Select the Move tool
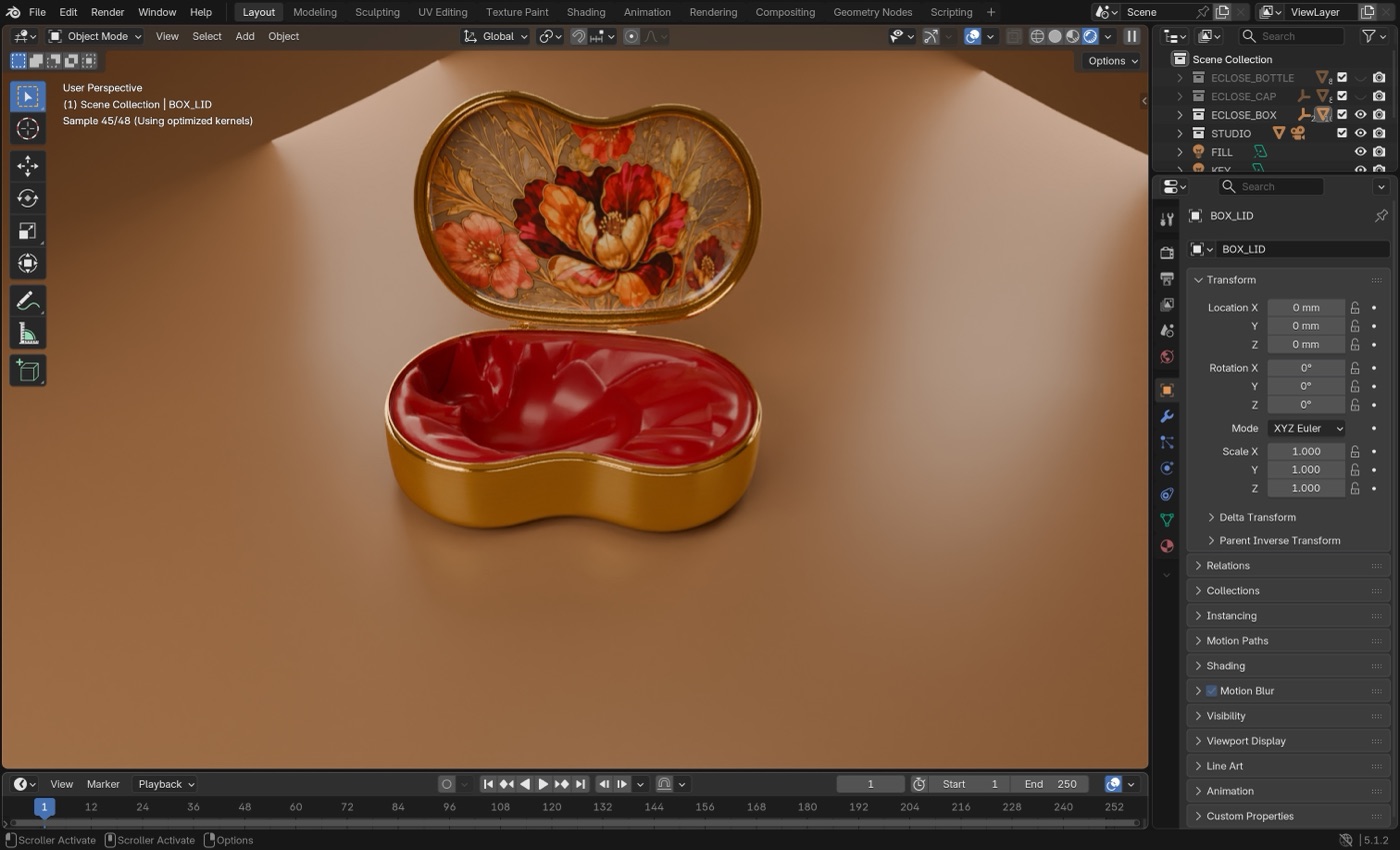Screen dimensions: 1400x850 pyautogui.click(x=28, y=165)
